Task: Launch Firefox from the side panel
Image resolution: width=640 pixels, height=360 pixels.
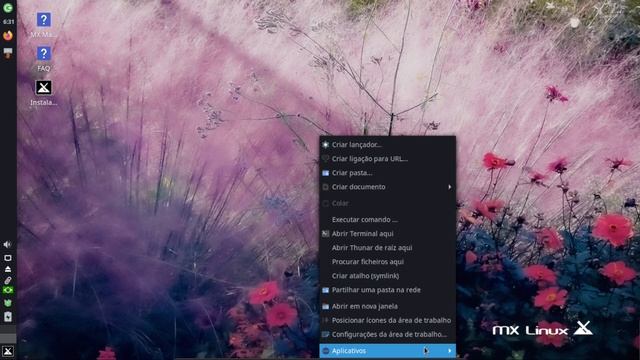Action: pos(8,36)
